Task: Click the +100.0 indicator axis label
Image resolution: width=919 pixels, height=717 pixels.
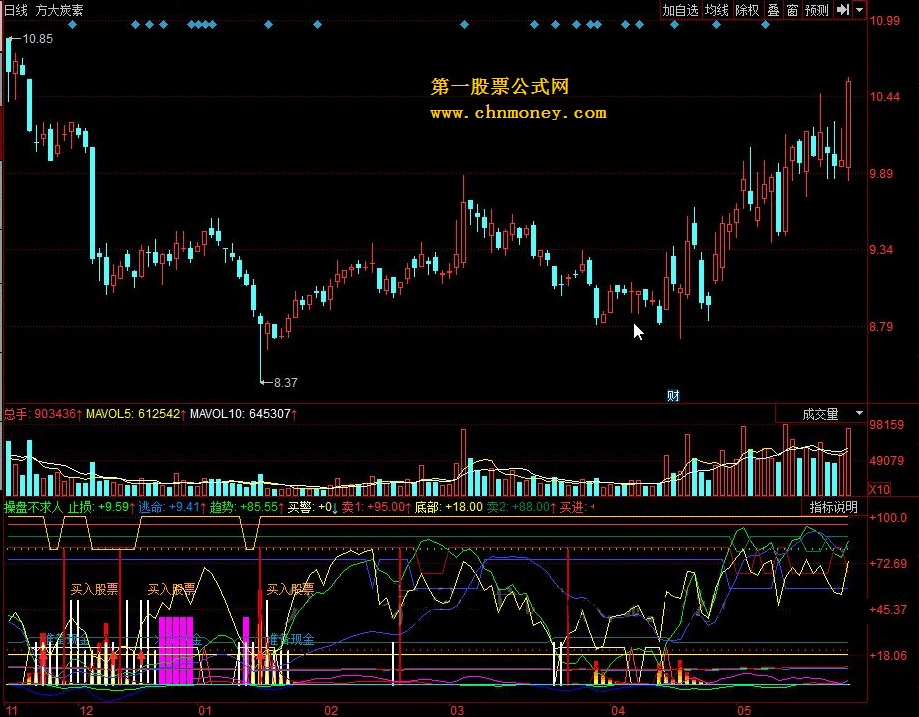Action: tap(888, 518)
